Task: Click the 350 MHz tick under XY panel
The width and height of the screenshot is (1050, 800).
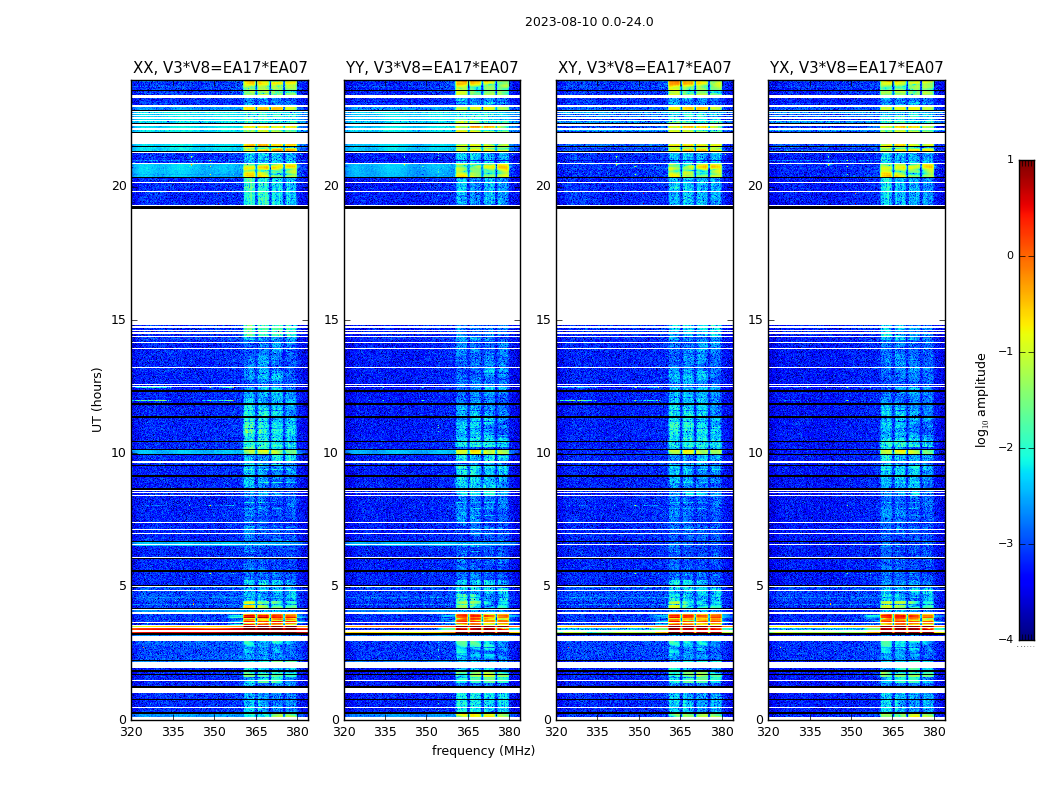Action: [x=639, y=732]
